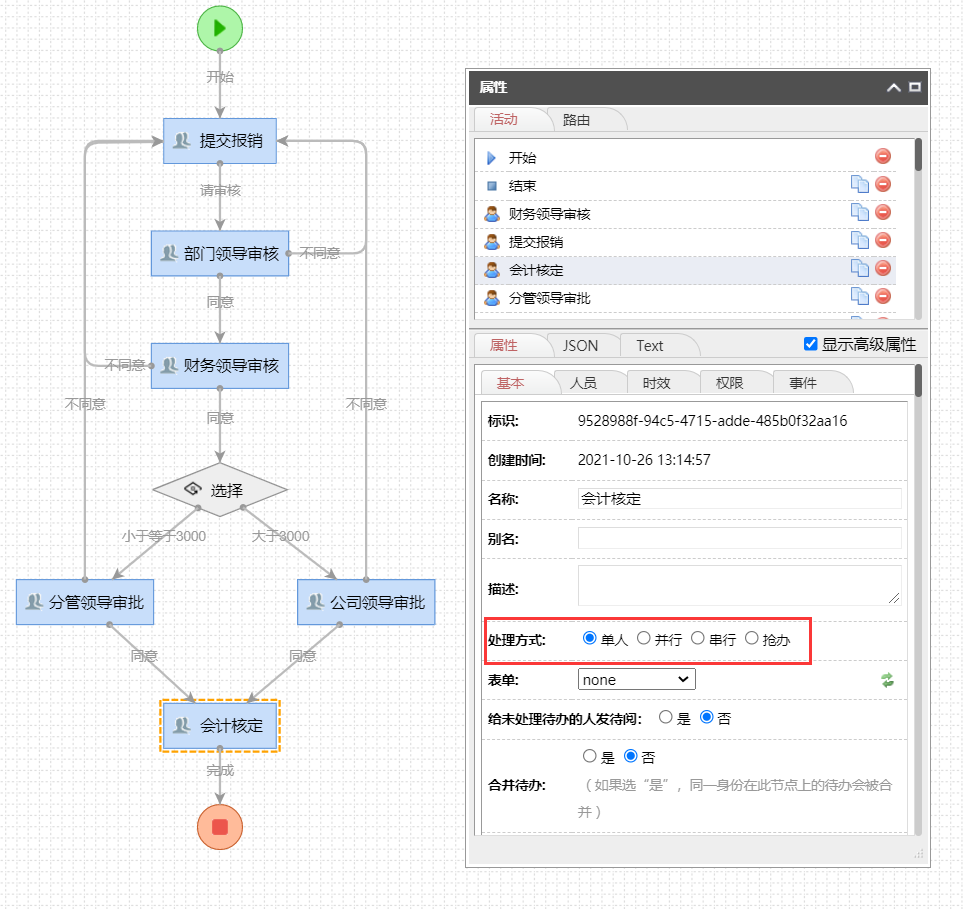Select the 选择 diamond gateway node
Viewport: 963px width, 909px height.
(x=220, y=490)
